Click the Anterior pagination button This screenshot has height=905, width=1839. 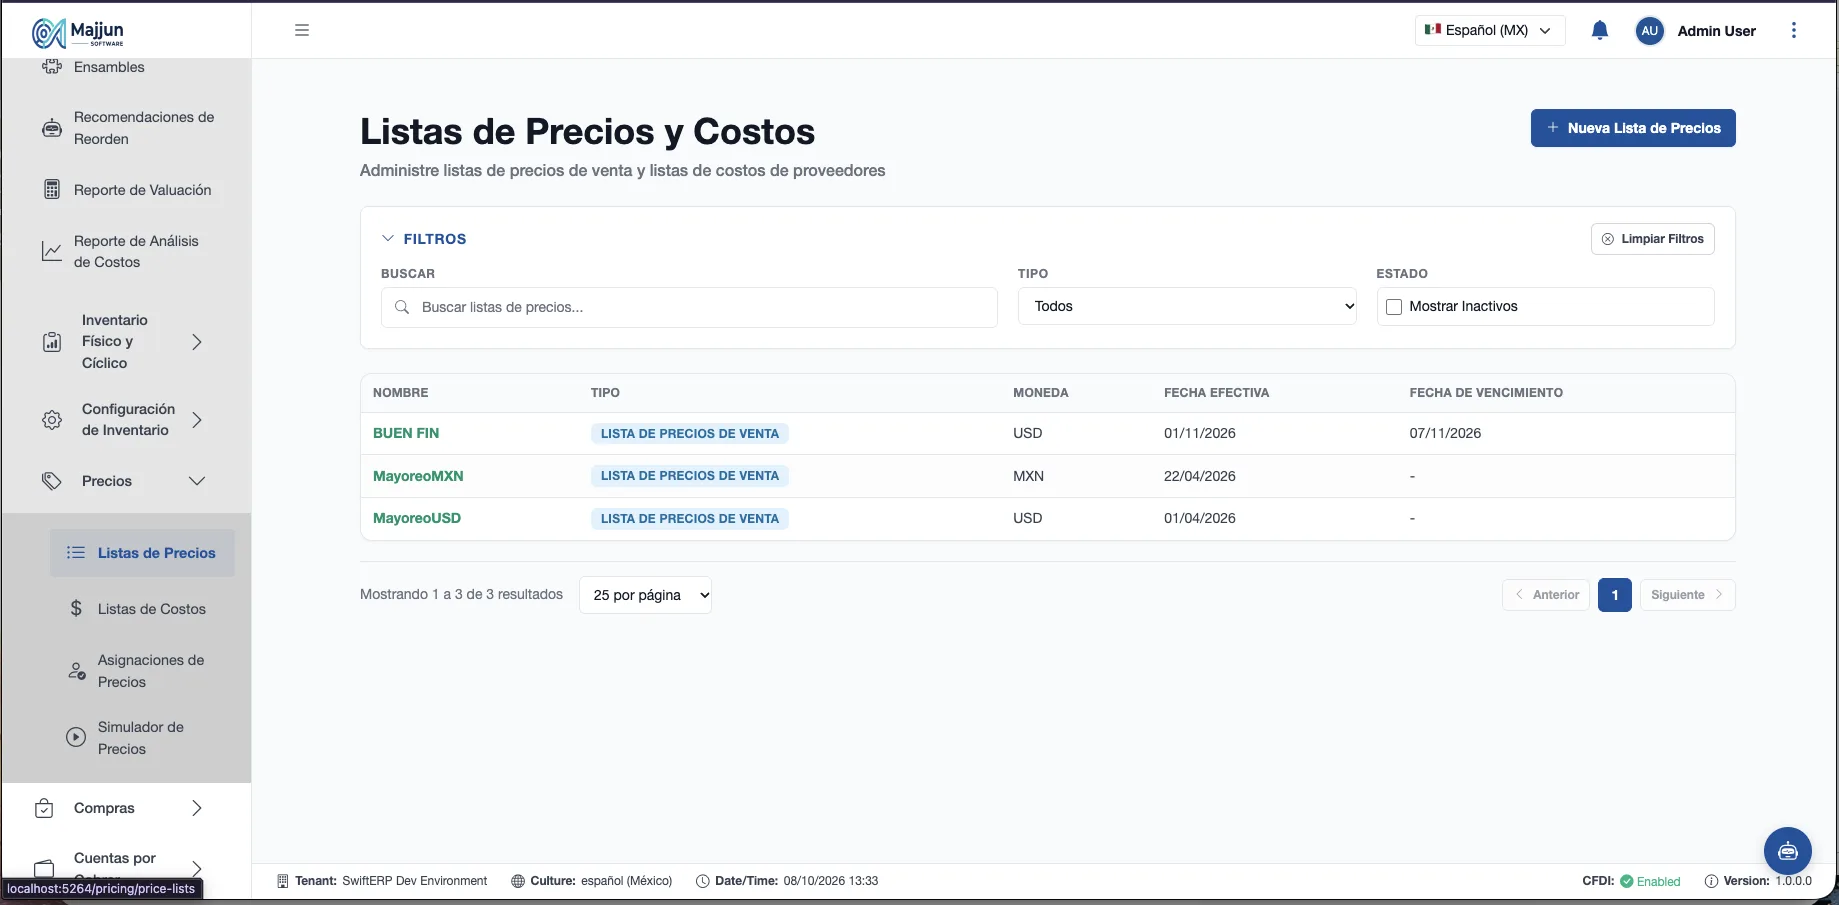1546,595
